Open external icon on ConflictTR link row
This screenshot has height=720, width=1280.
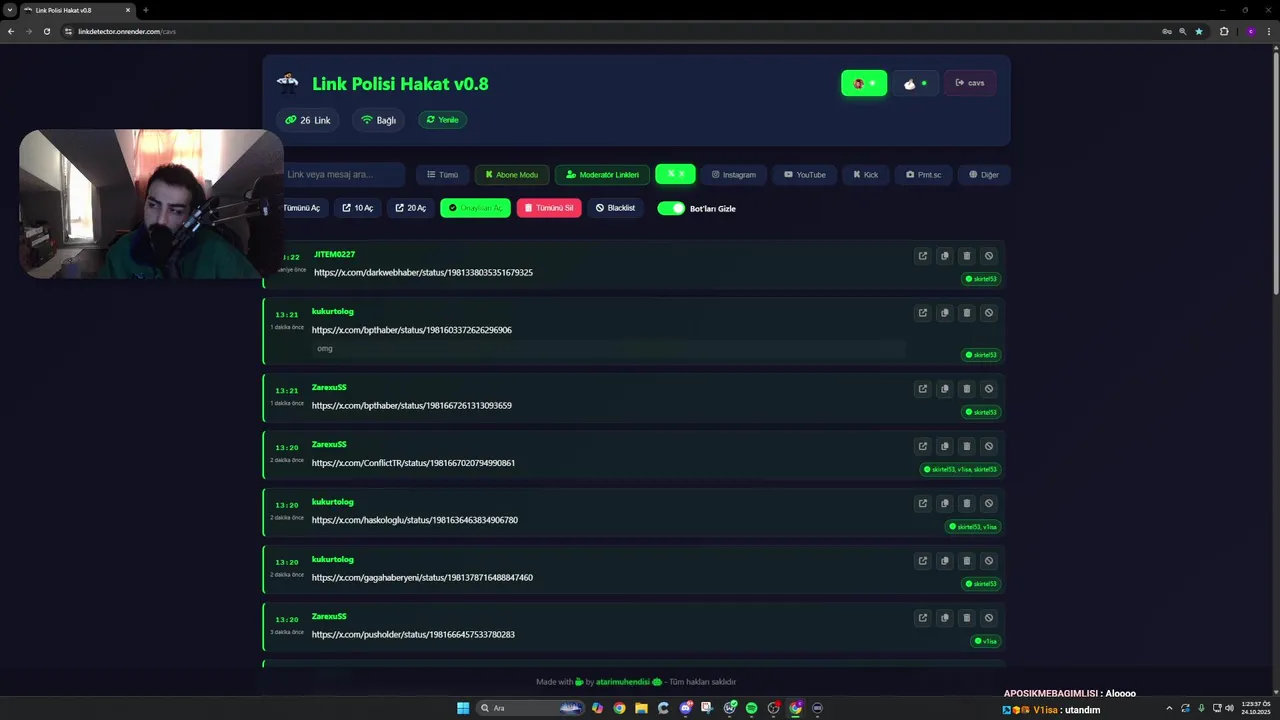(x=922, y=446)
